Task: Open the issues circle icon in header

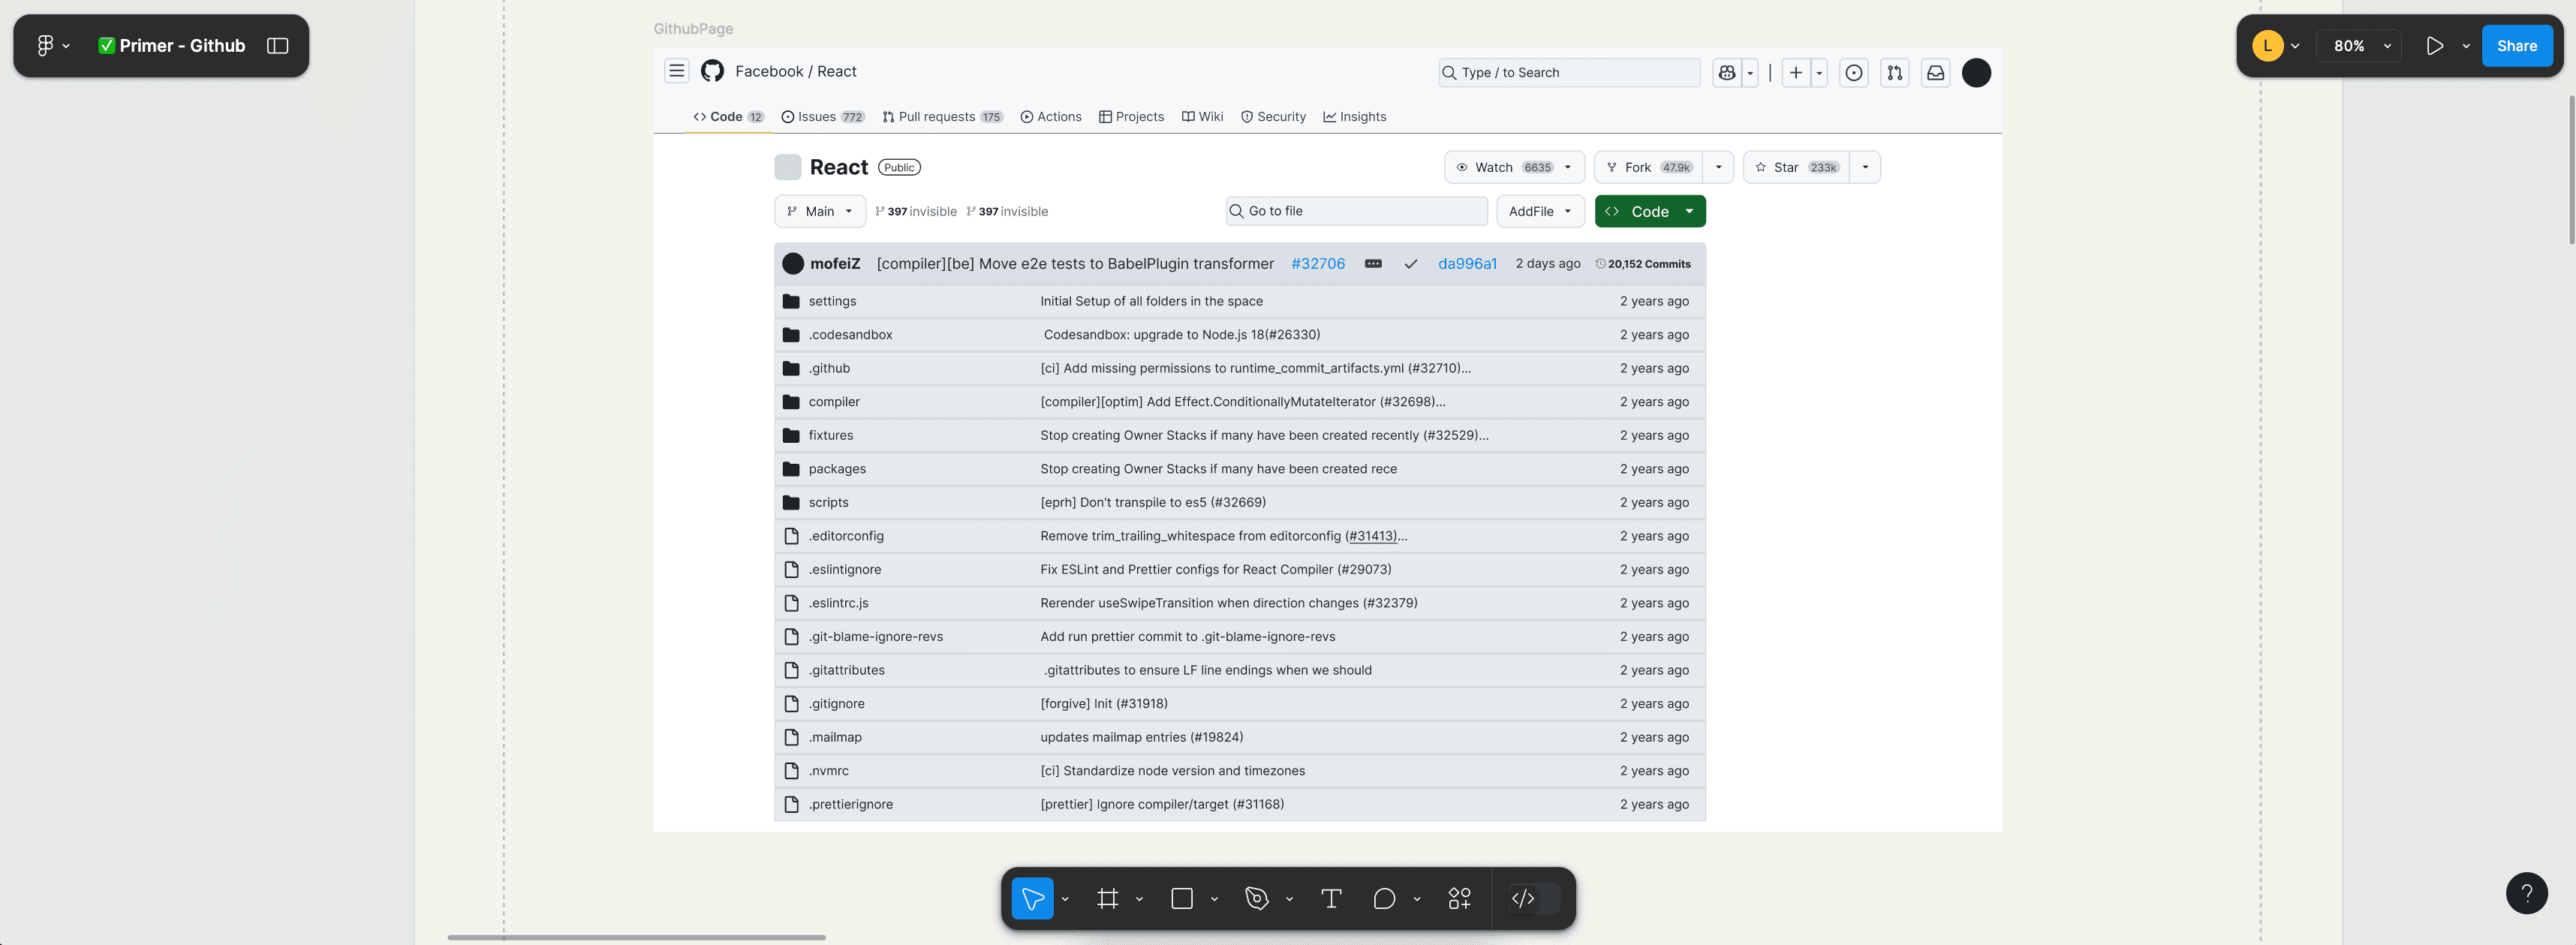Action: pyautogui.click(x=1853, y=72)
